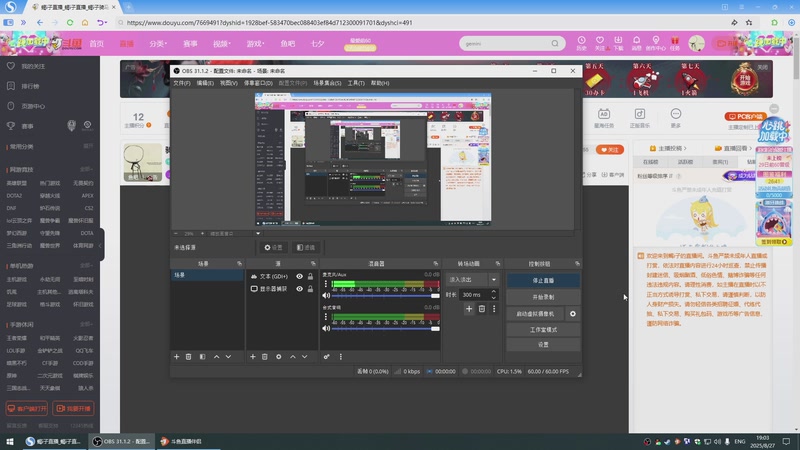Delete selected scene with trash icon
This screenshot has width=800, height=450.
point(188,357)
